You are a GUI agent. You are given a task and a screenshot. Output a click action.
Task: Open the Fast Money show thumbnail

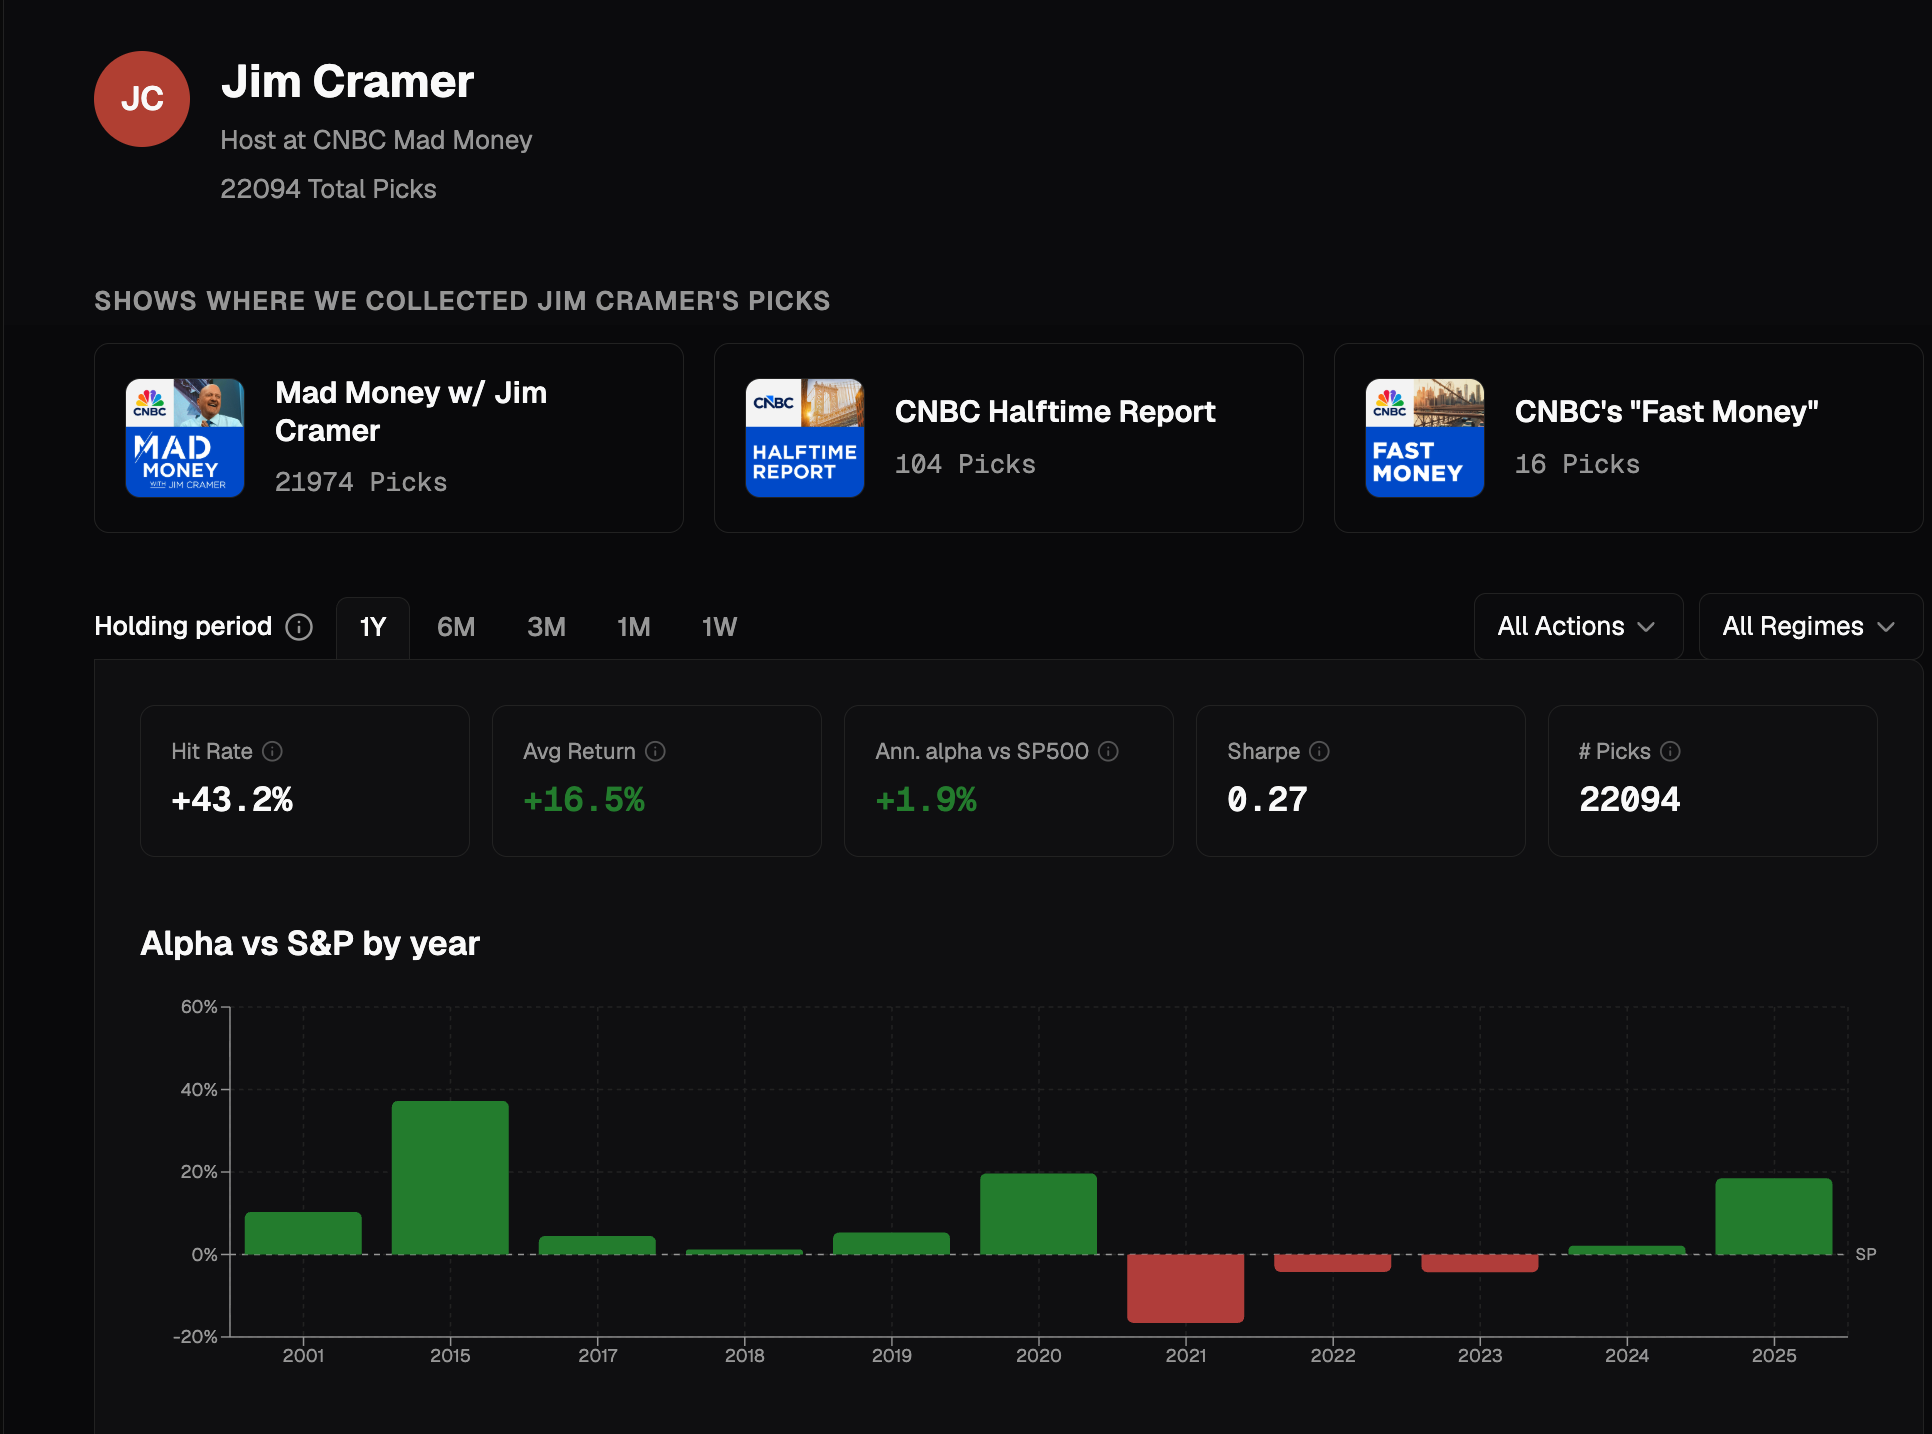(x=1425, y=438)
